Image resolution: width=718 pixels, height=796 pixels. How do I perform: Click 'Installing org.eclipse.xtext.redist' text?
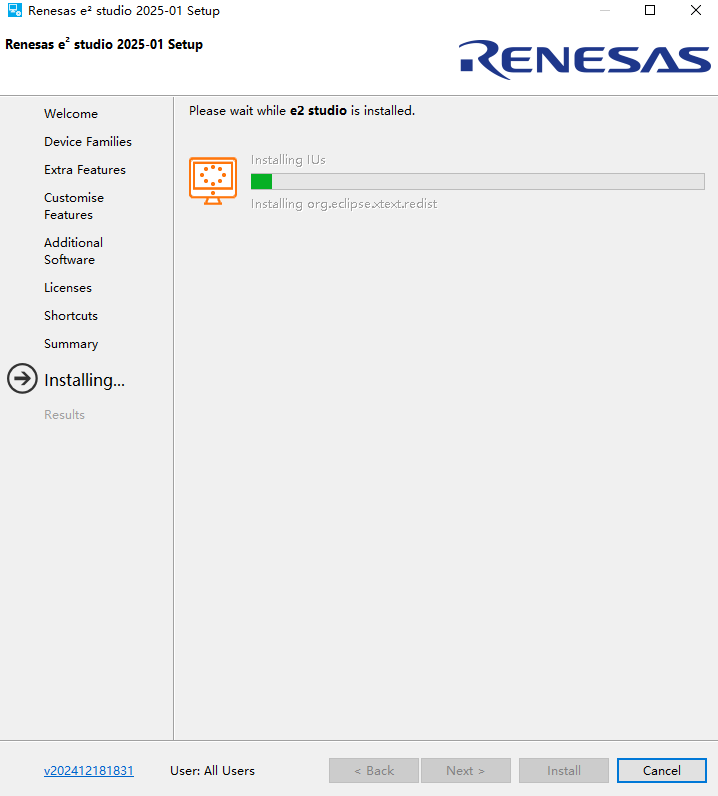pos(344,204)
